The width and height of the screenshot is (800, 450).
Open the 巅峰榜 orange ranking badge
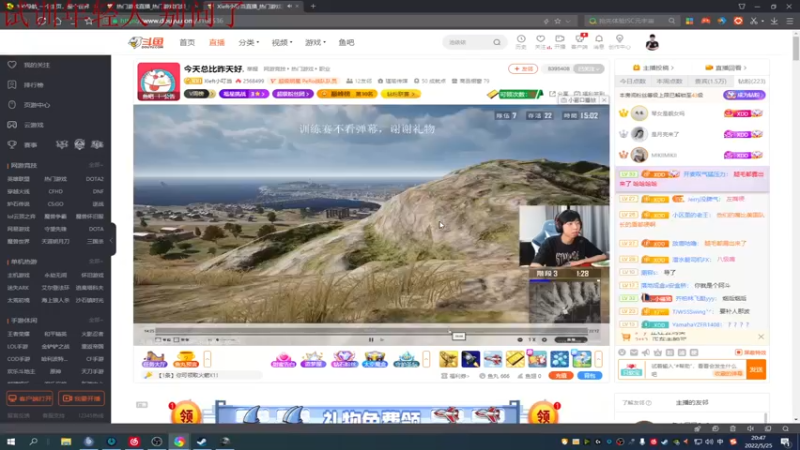pos(347,94)
